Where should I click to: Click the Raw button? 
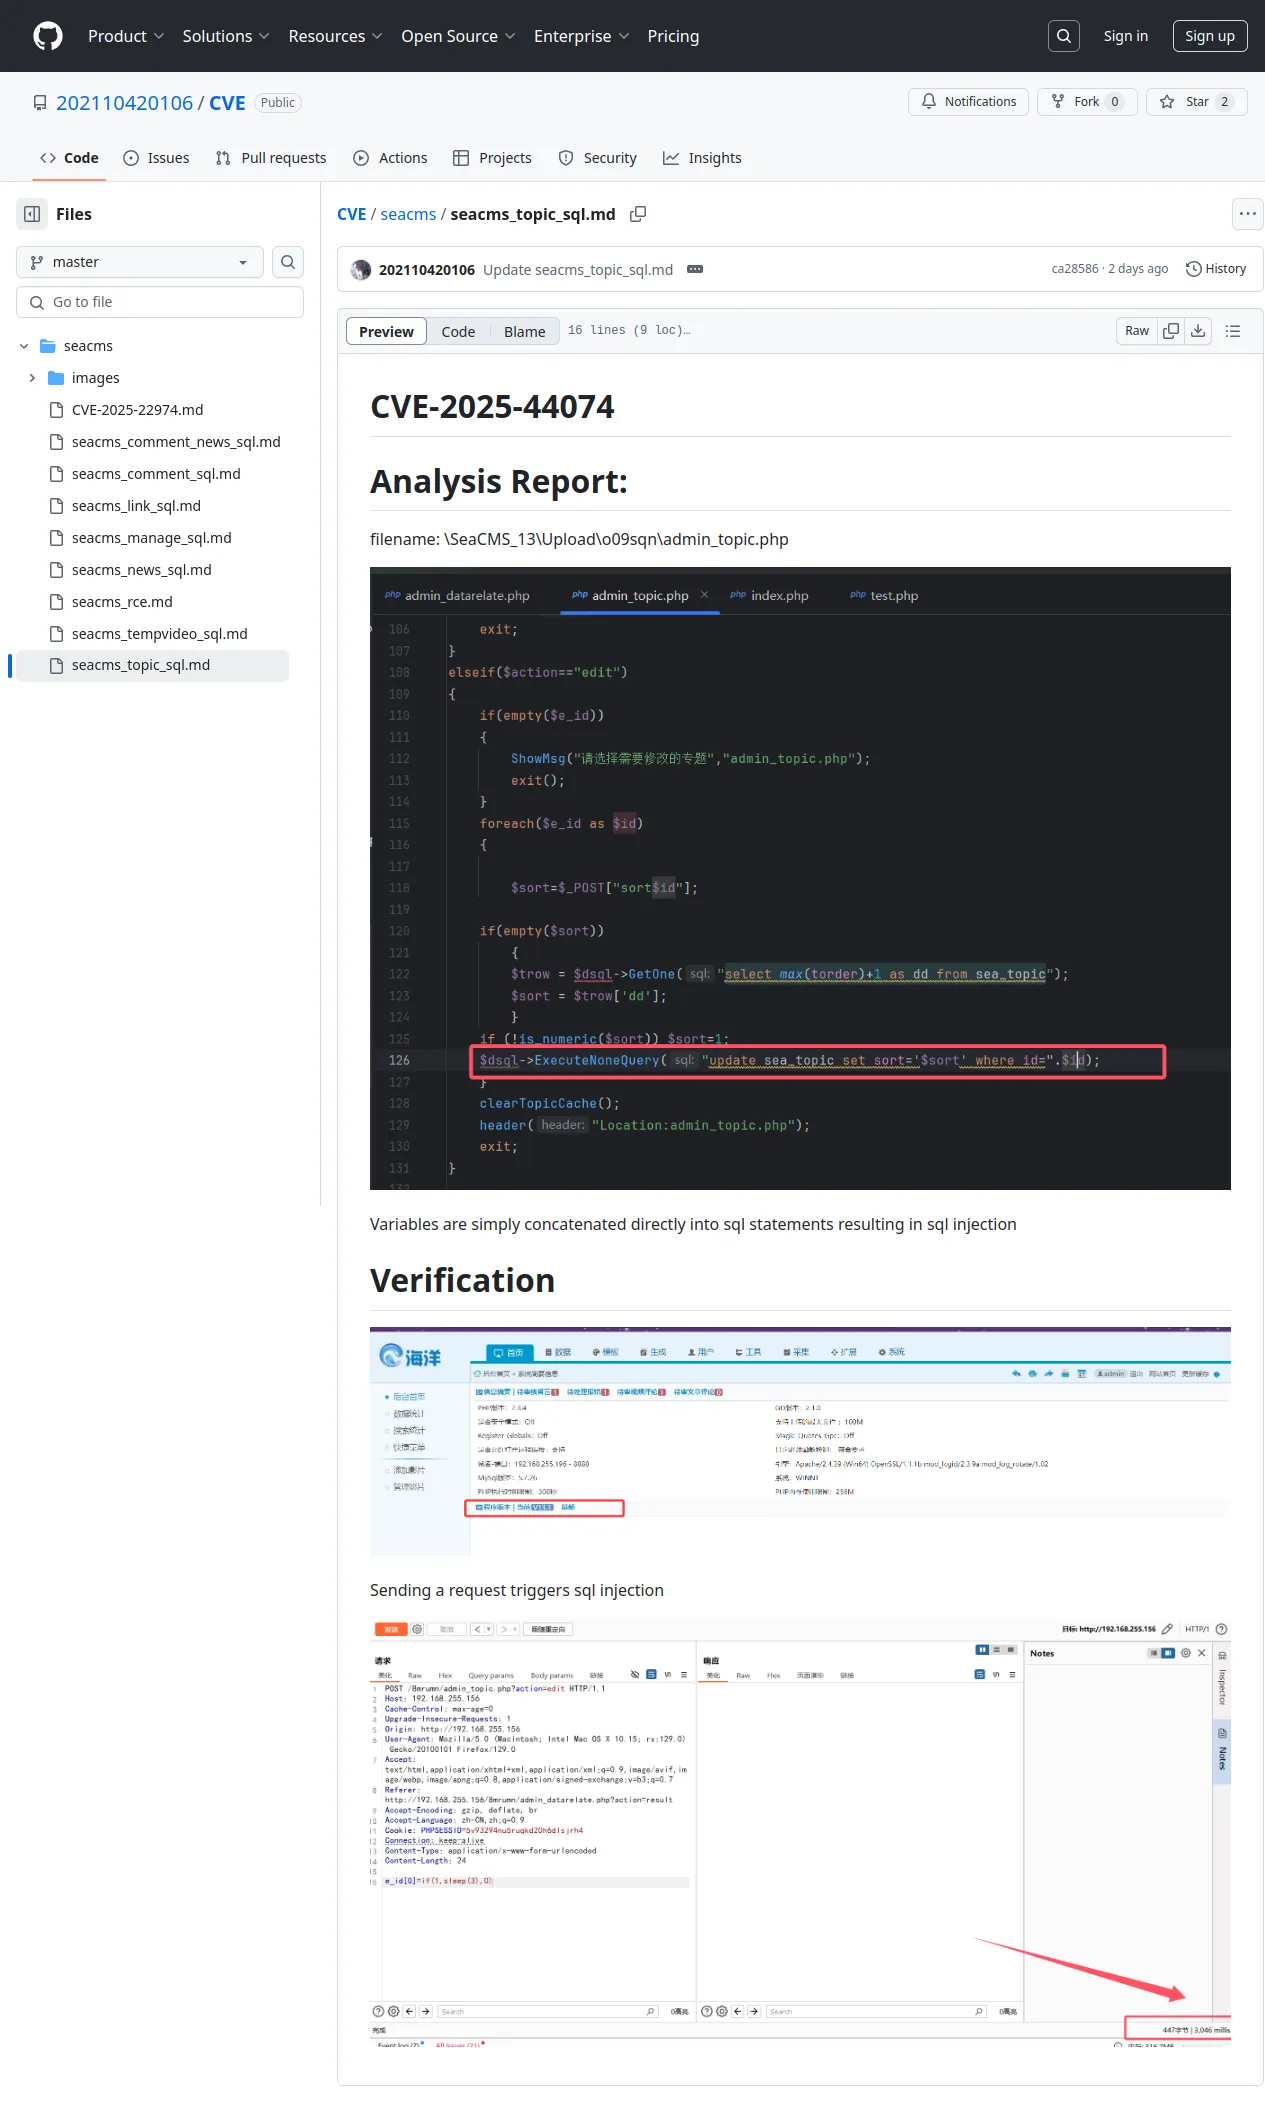pyautogui.click(x=1137, y=331)
